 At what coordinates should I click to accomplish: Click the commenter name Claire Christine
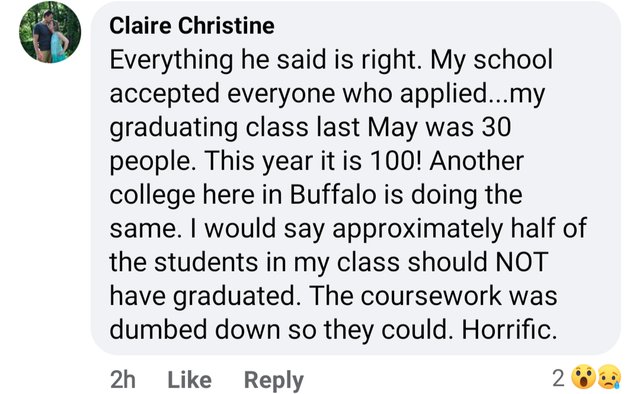coord(192,26)
